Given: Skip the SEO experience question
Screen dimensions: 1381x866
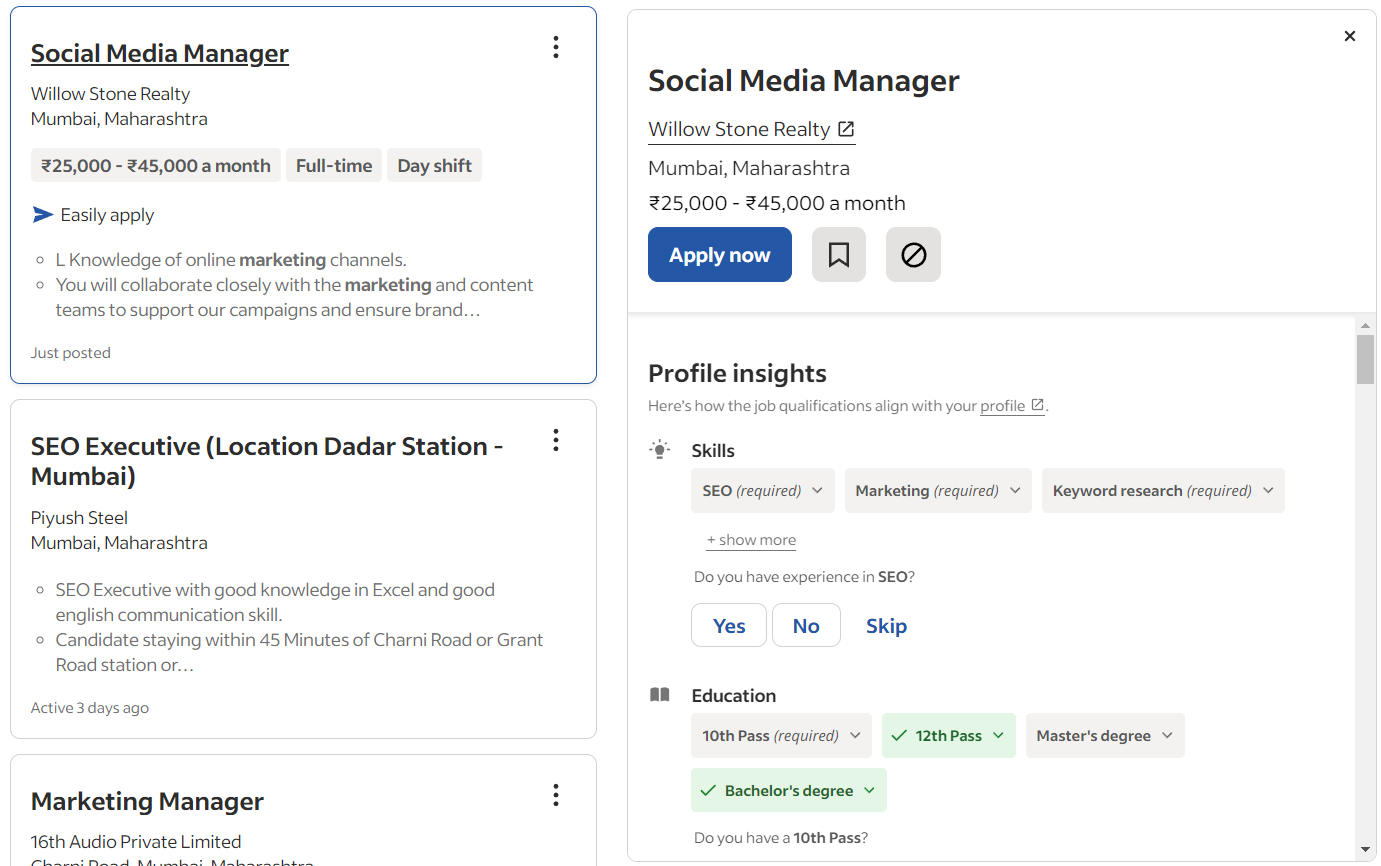Looking at the screenshot, I should pyautogui.click(x=886, y=626).
